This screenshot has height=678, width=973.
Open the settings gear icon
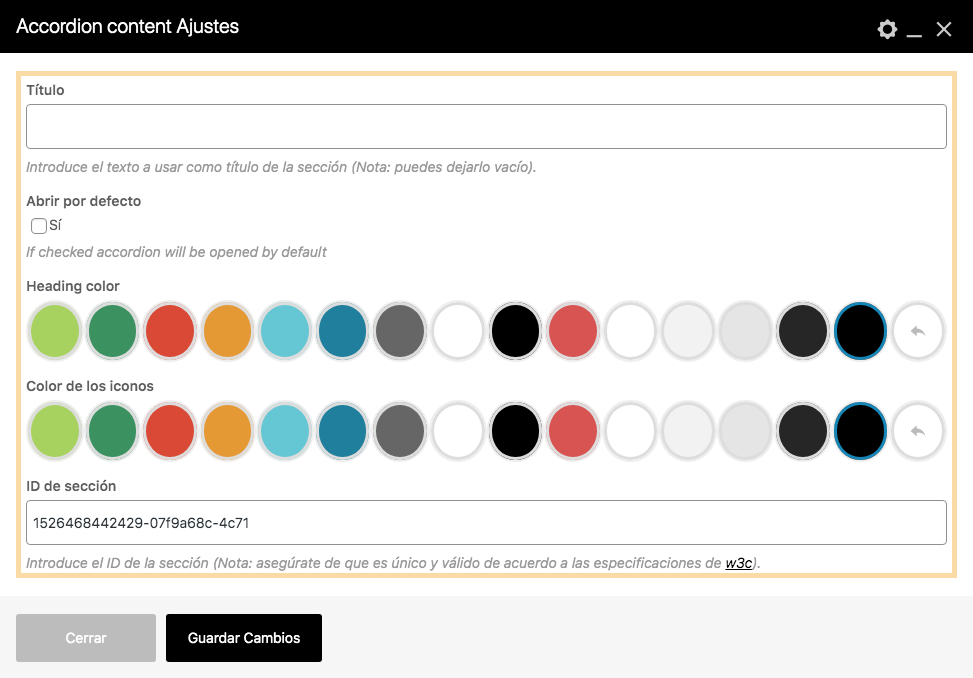(x=887, y=29)
